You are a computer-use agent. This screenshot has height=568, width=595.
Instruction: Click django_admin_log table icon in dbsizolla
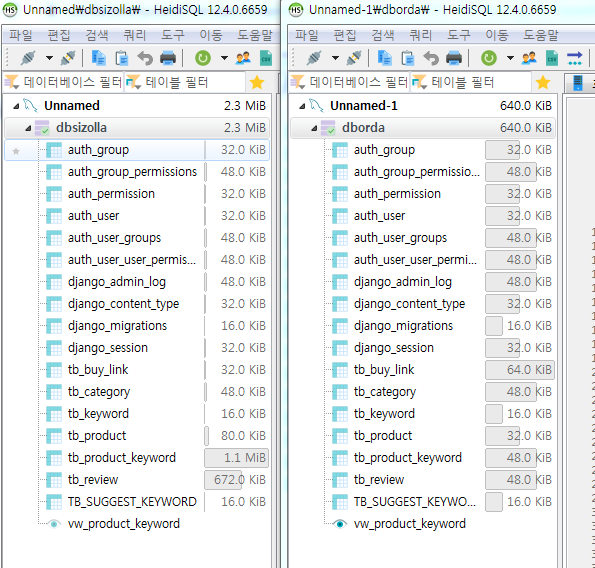pos(54,282)
